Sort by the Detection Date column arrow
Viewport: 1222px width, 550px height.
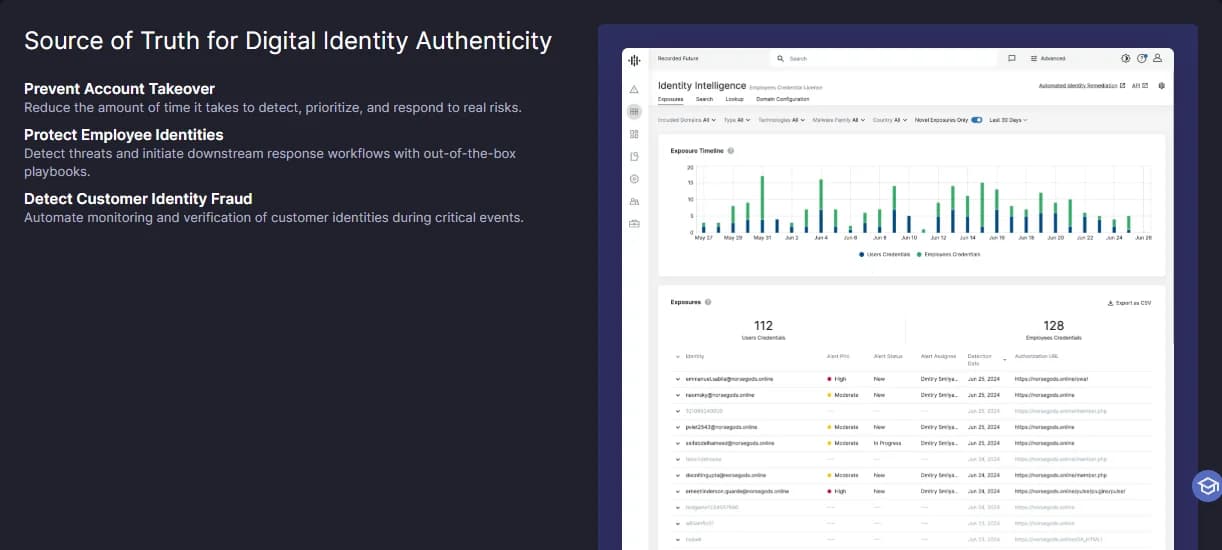point(1004,359)
